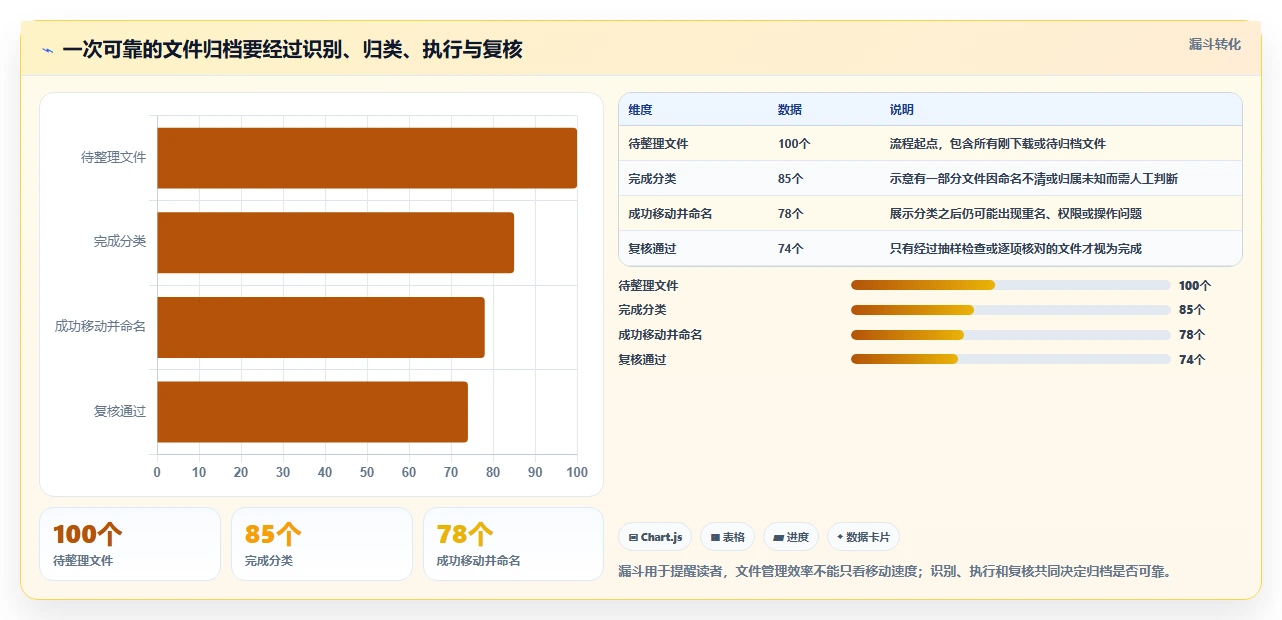Click the 成功移动并命名 cell in the table

coord(670,214)
